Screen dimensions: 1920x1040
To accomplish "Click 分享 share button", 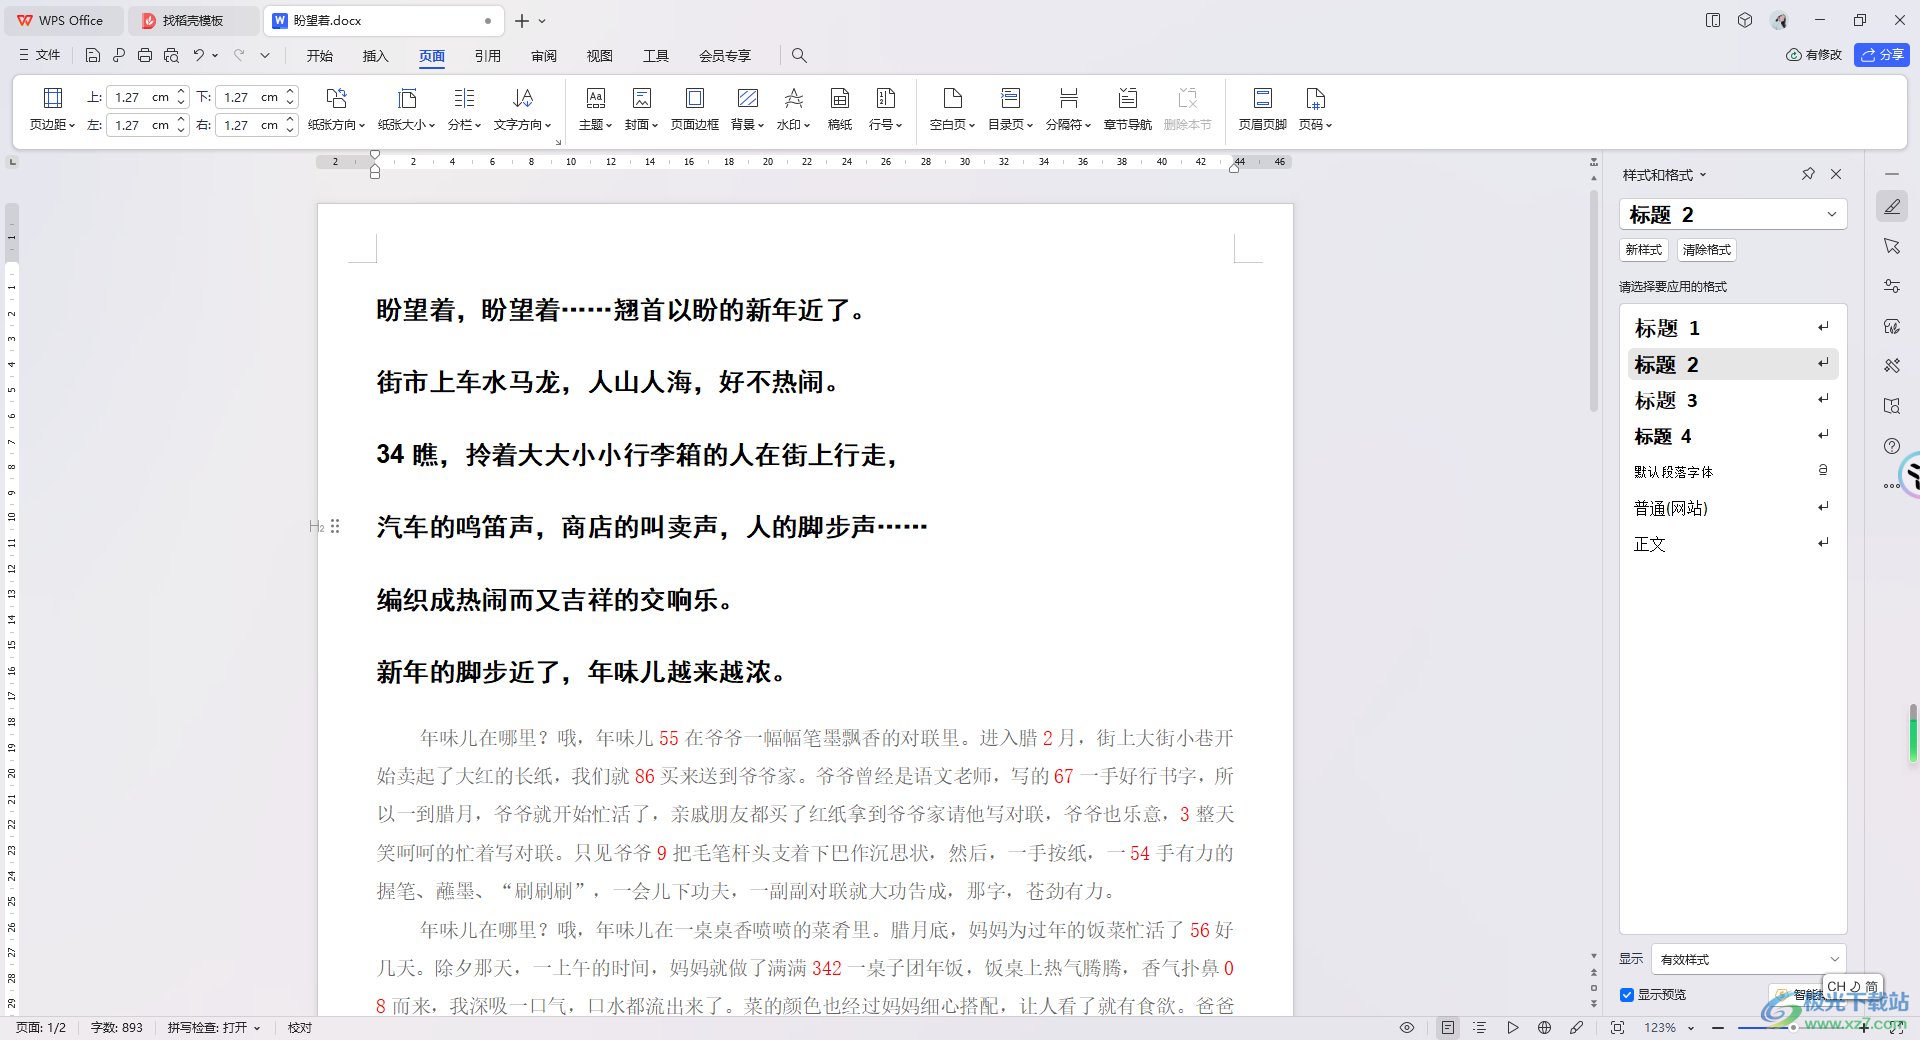I will (1882, 55).
